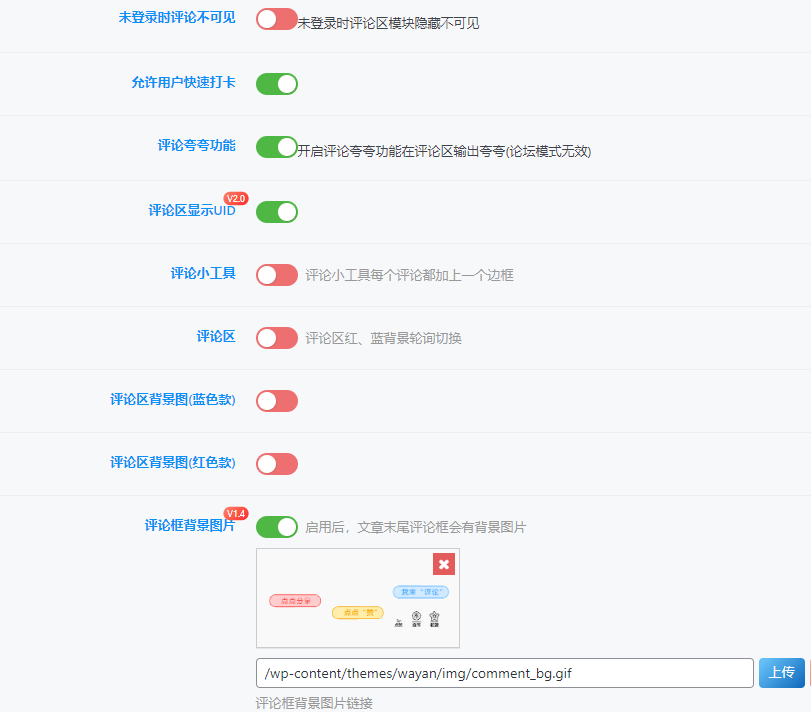Click the 评论区背景图(蓝色款) label
This screenshot has width=811, height=712.
(173, 400)
